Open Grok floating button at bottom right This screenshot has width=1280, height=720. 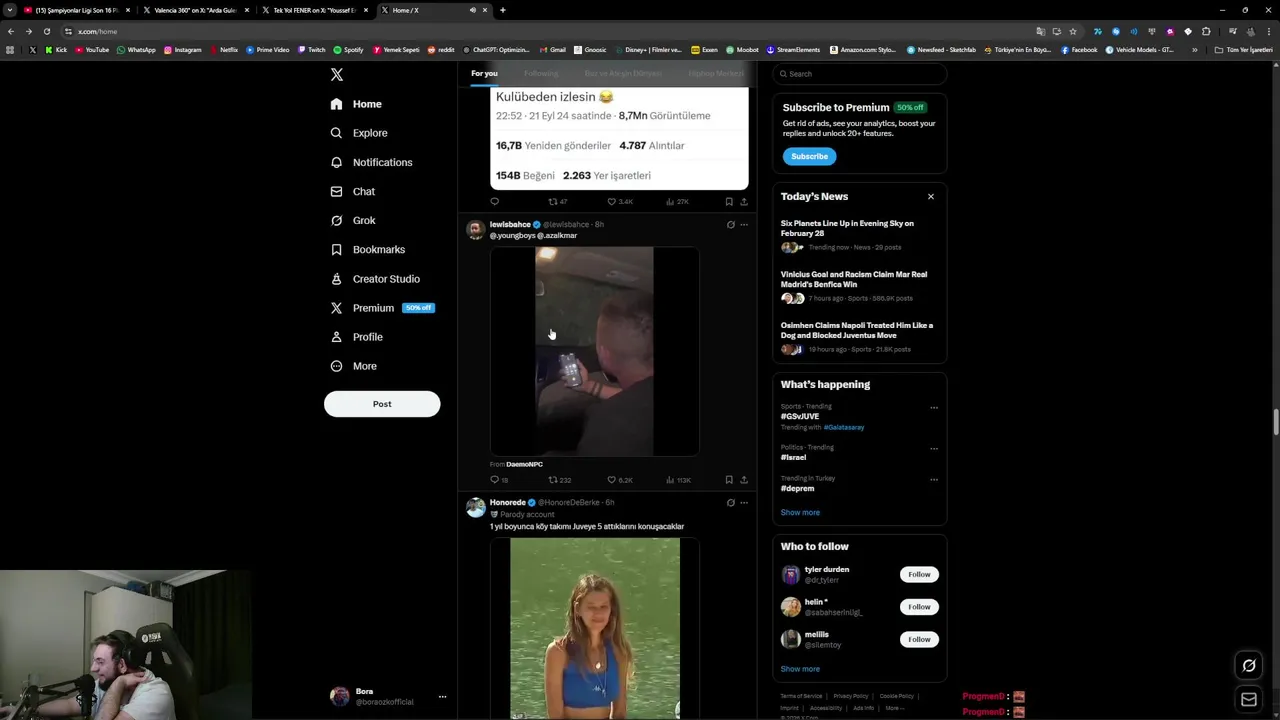tap(1249, 666)
